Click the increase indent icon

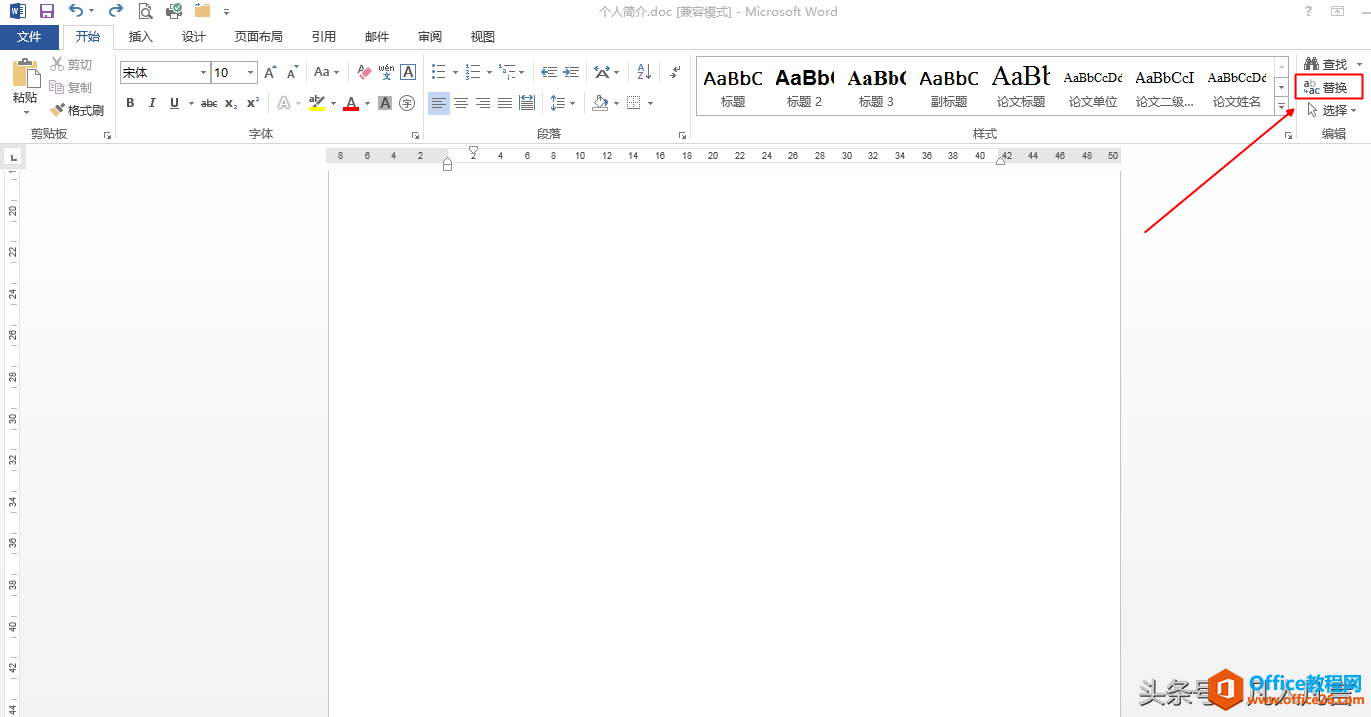coord(571,72)
